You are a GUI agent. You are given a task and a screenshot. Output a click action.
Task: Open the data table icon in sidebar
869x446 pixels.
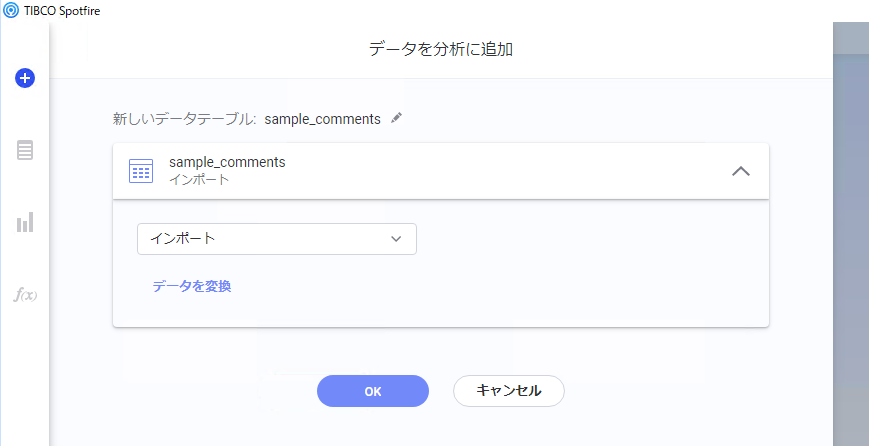pyautogui.click(x=25, y=150)
